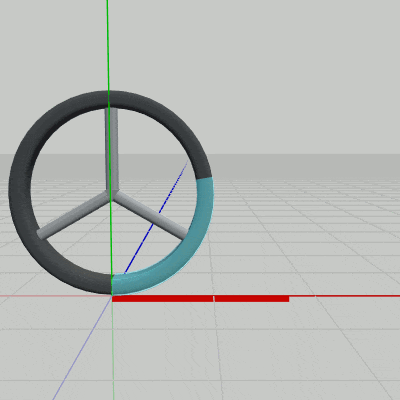Pick the lower-left gray spoke

click(74, 215)
